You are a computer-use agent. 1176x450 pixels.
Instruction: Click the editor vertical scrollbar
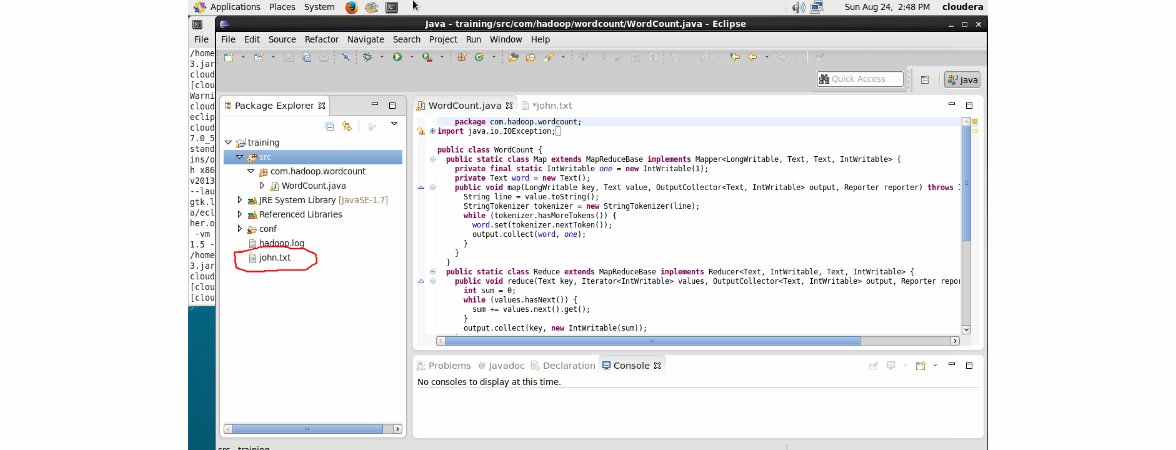[966, 226]
